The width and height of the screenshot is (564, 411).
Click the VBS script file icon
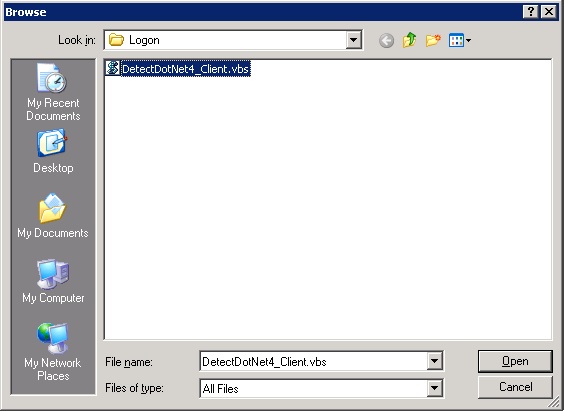click(112, 68)
